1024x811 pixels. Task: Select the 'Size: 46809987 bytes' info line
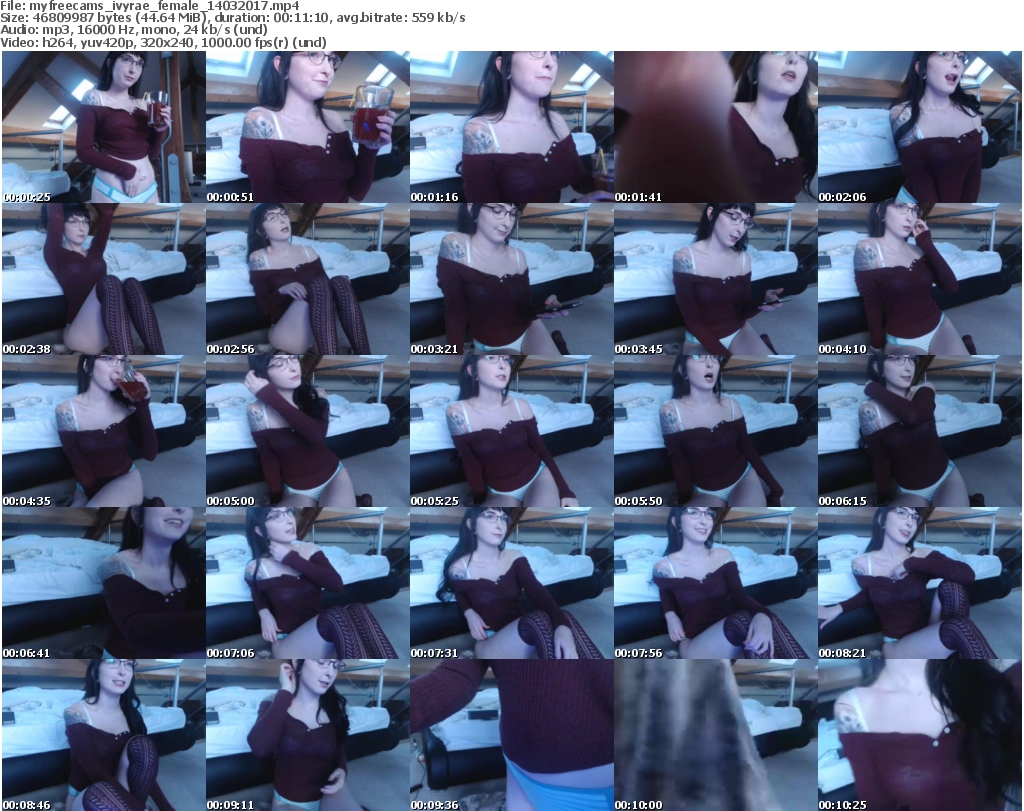point(233,18)
